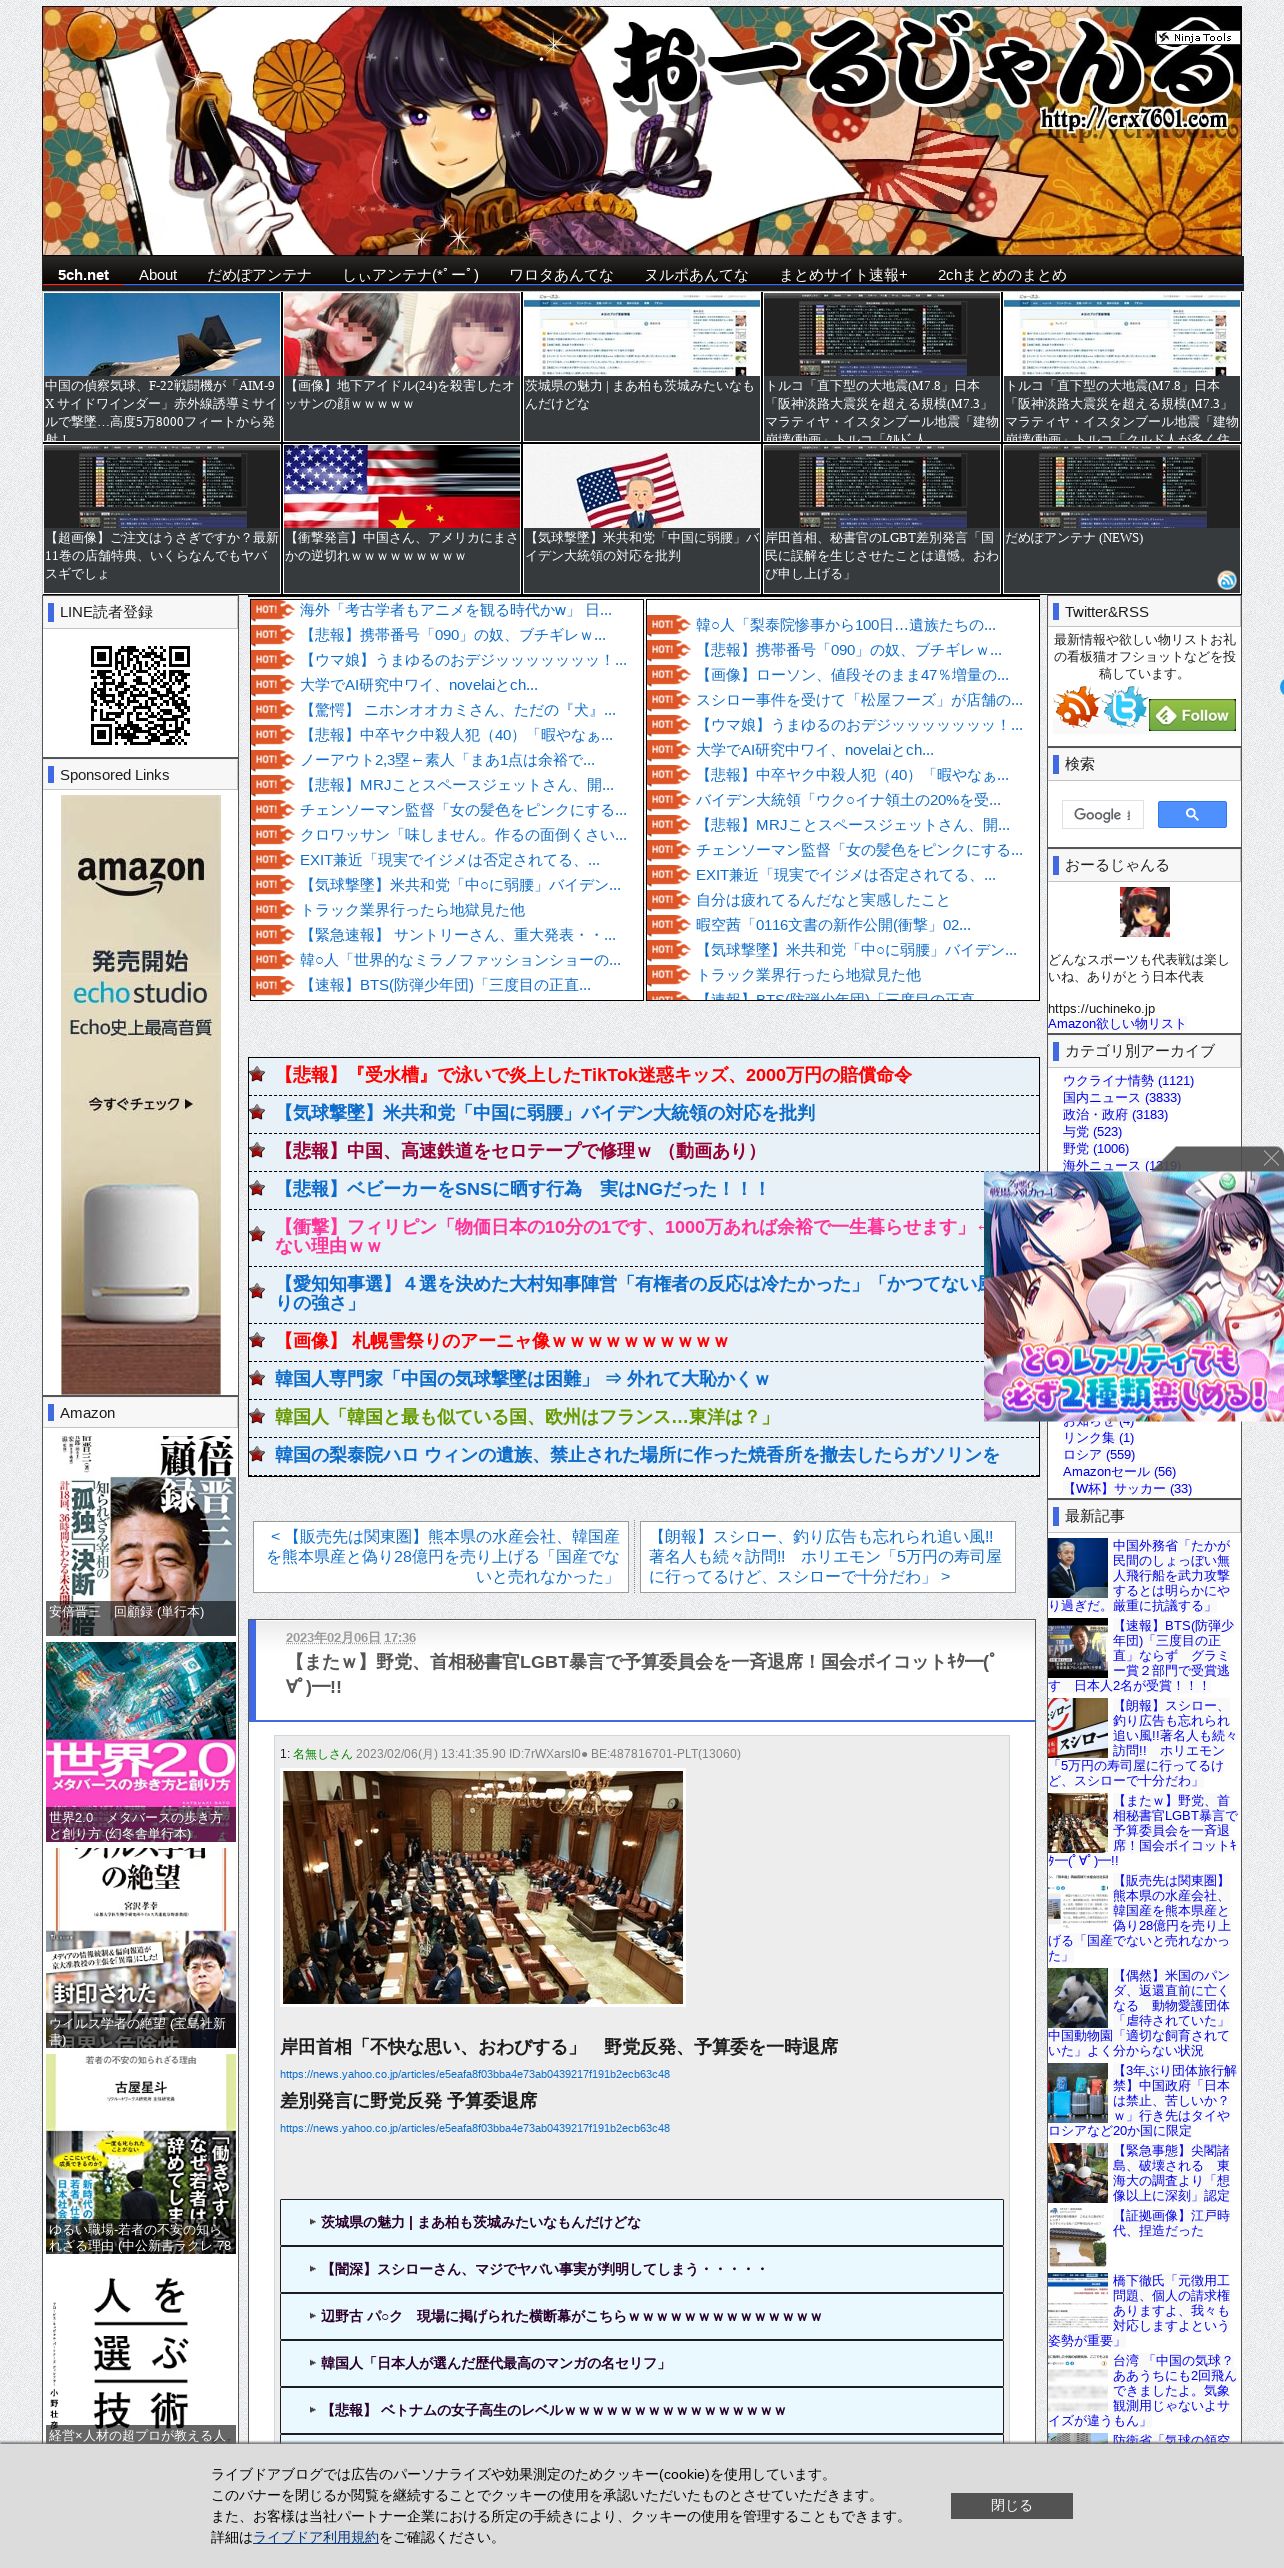This screenshot has width=1284, height=2568.
Task: Click the Ninja Tools badge on the banner
Action: [1197, 37]
